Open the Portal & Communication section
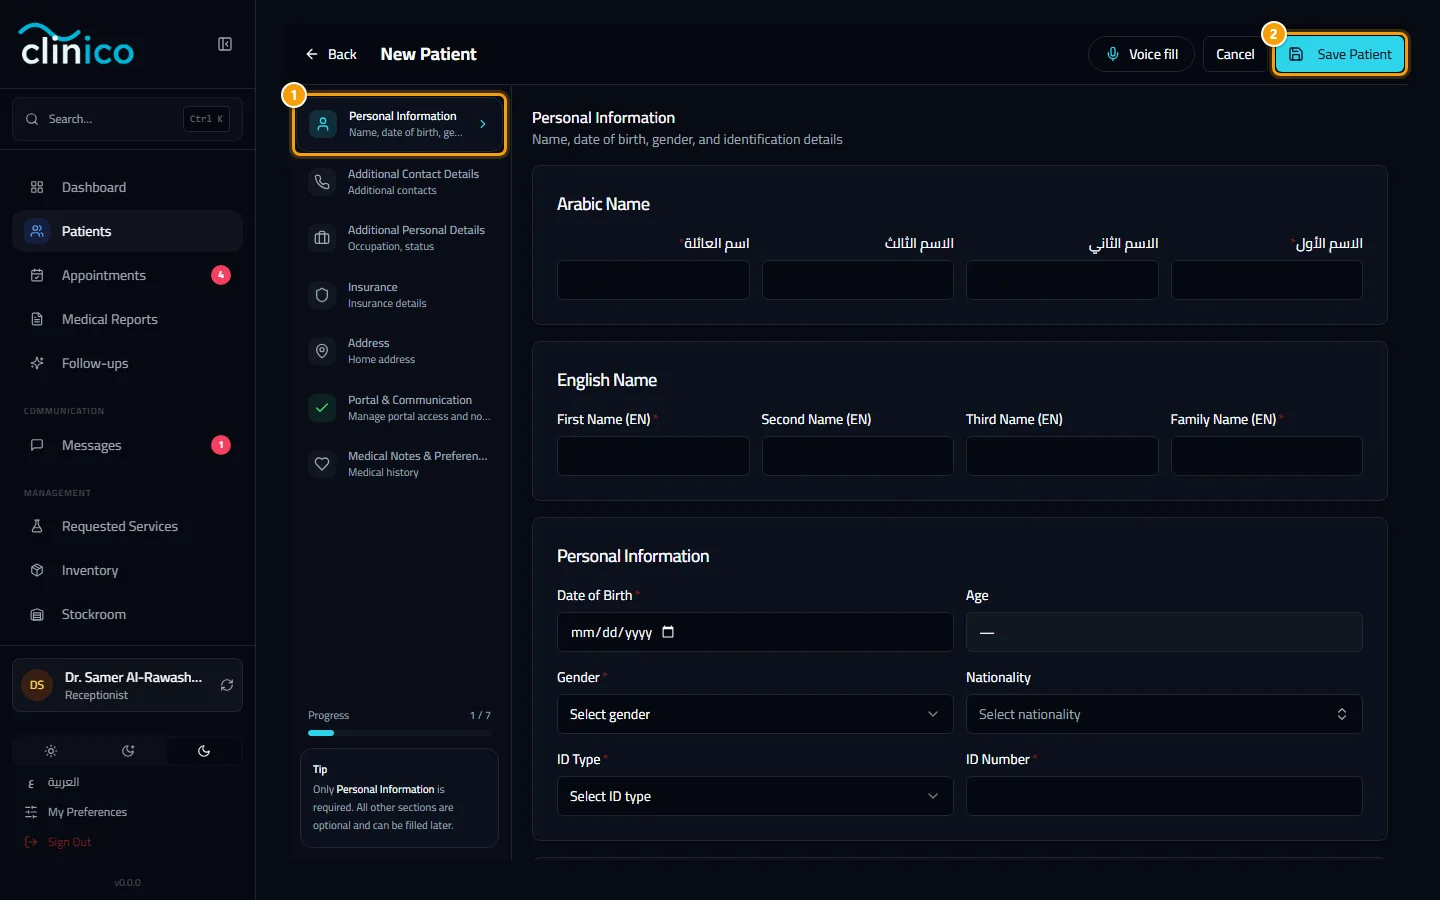 (400, 408)
